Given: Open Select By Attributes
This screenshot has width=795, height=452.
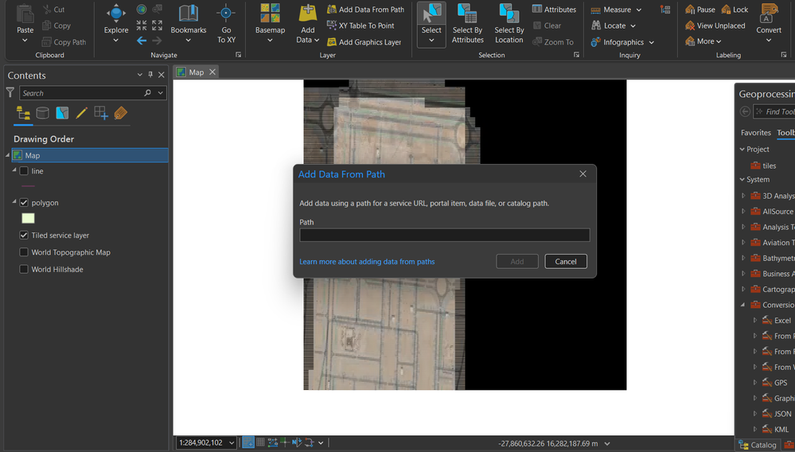Looking at the screenshot, I should (467, 23).
